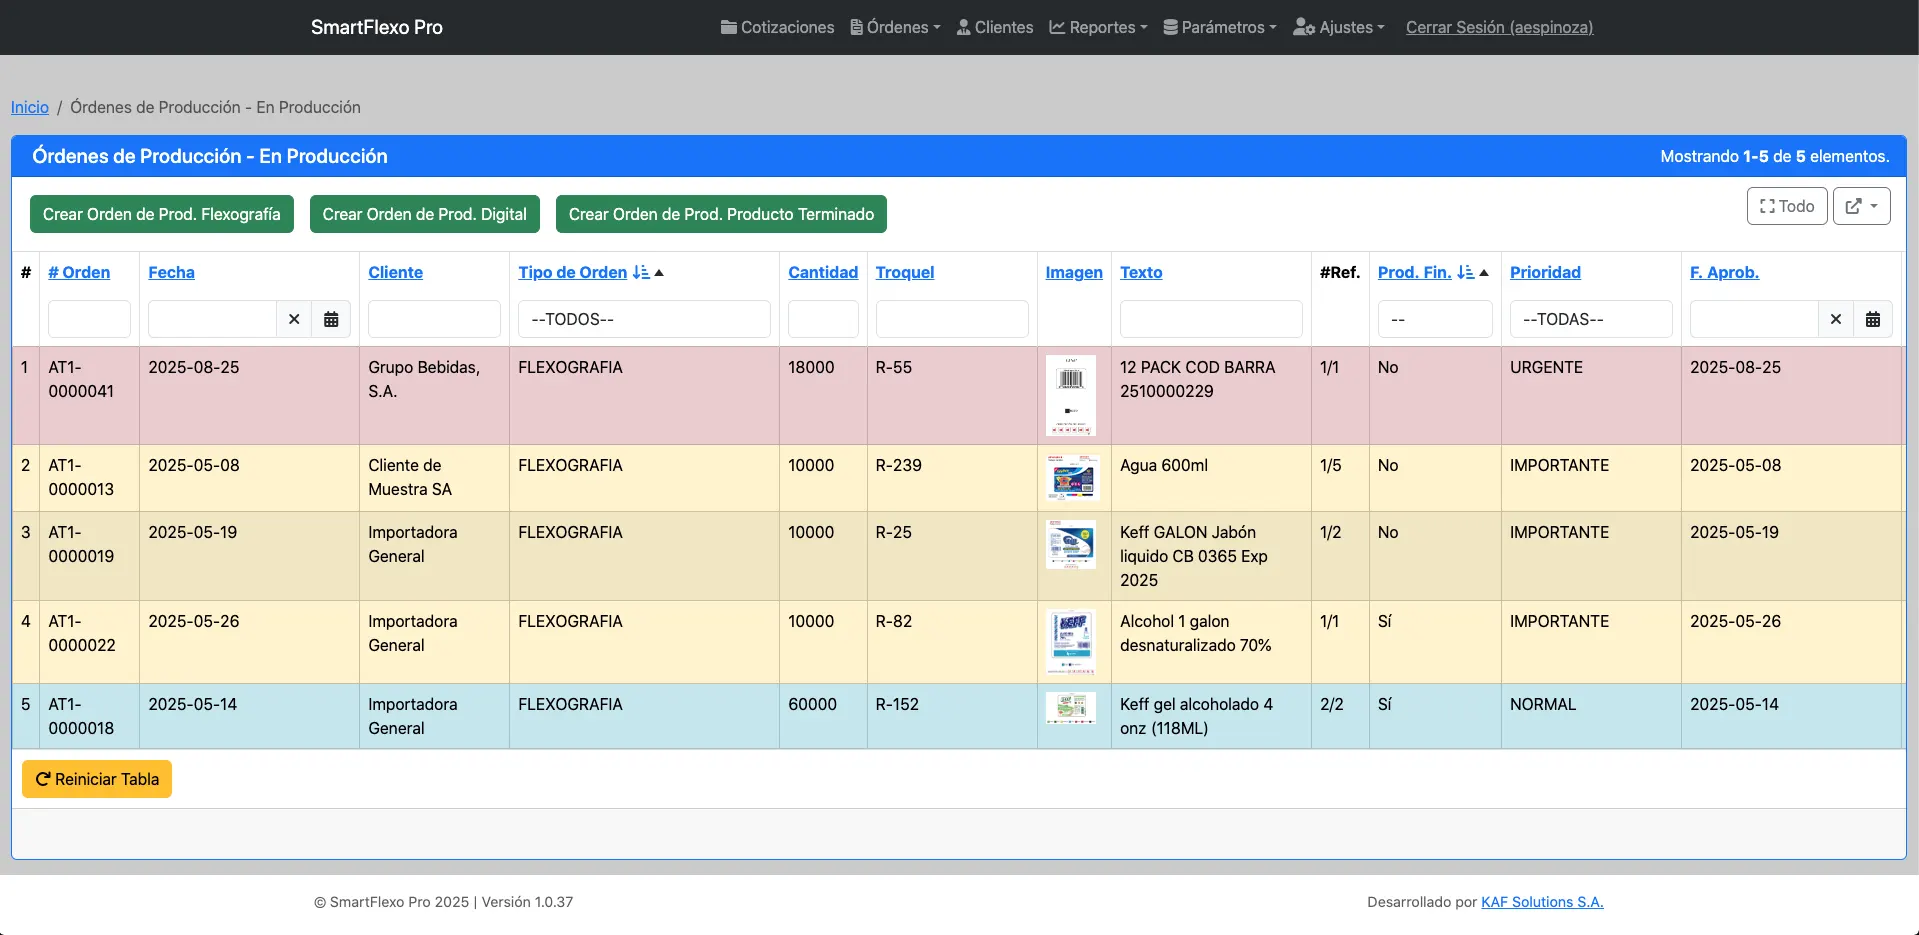Image resolution: width=1919 pixels, height=935 pixels.
Task: Sort table by Cantidad column
Action: pyautogui.click(x=822, y=272)
